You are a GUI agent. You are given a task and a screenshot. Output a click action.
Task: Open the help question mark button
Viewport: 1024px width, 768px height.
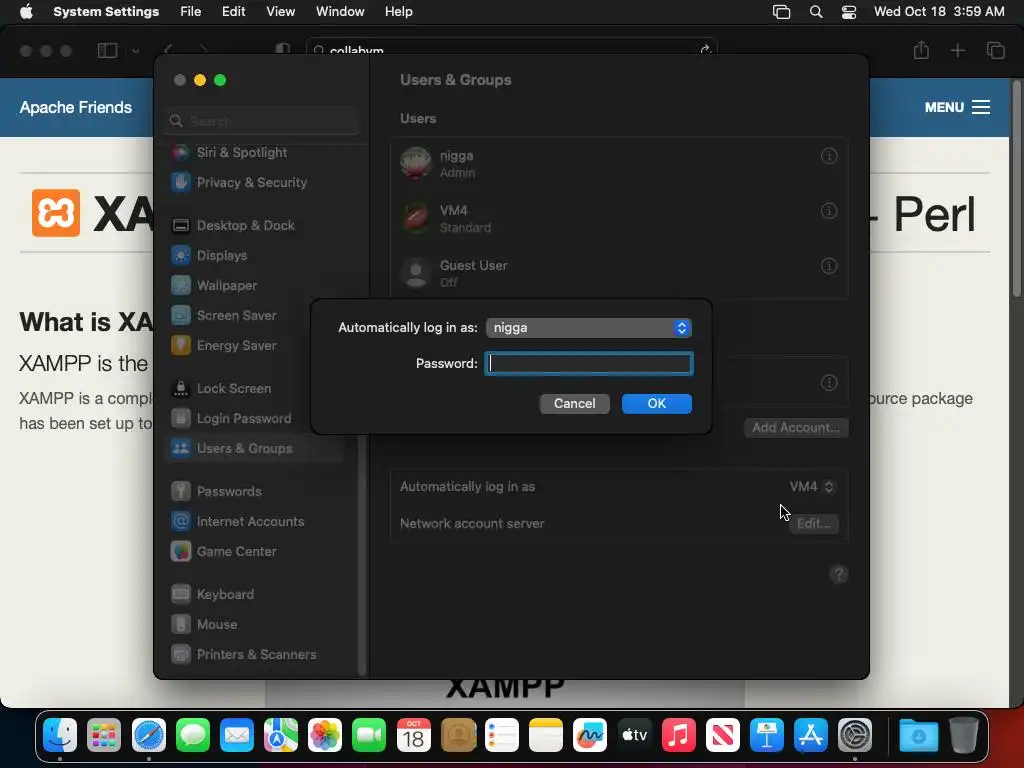839,574
